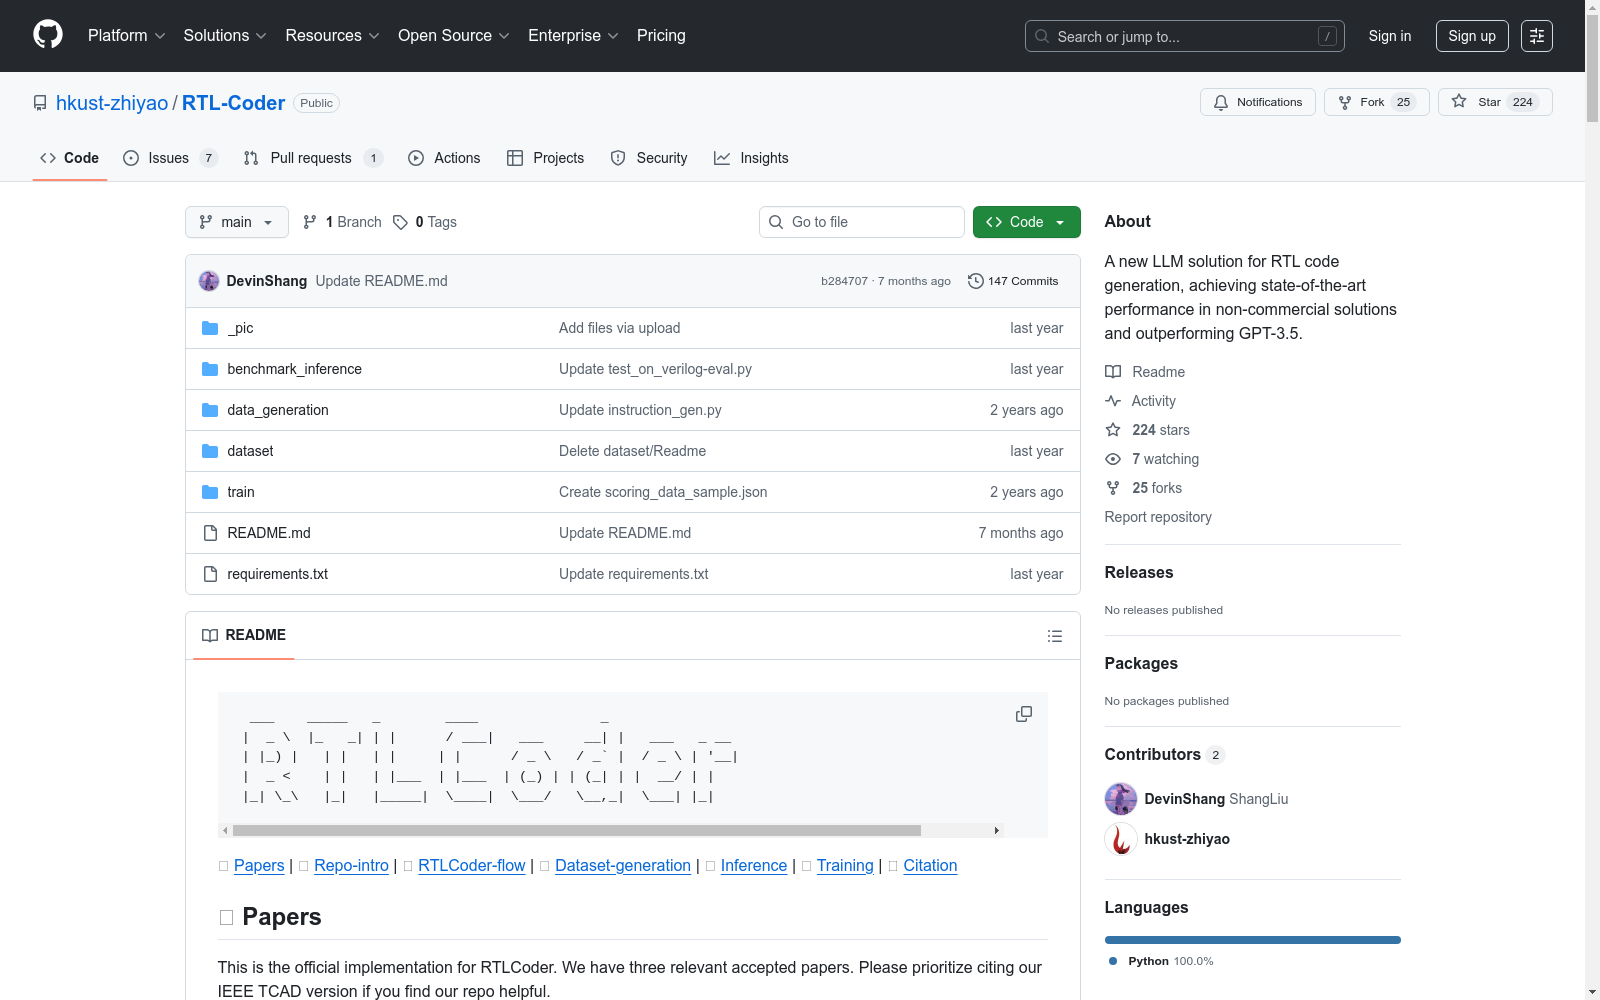Open hkust-zhiyao contributor avatar
Screen dimensions: 1600x1000
pyautogui.click(x=1121, y=839)
